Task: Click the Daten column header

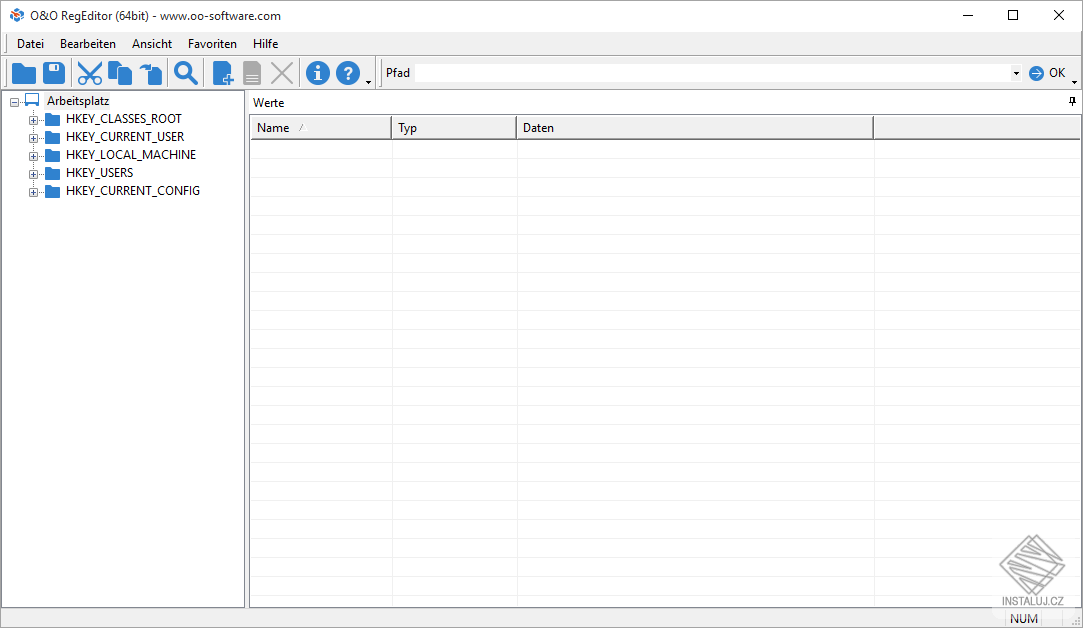Action: click(696, 128)
